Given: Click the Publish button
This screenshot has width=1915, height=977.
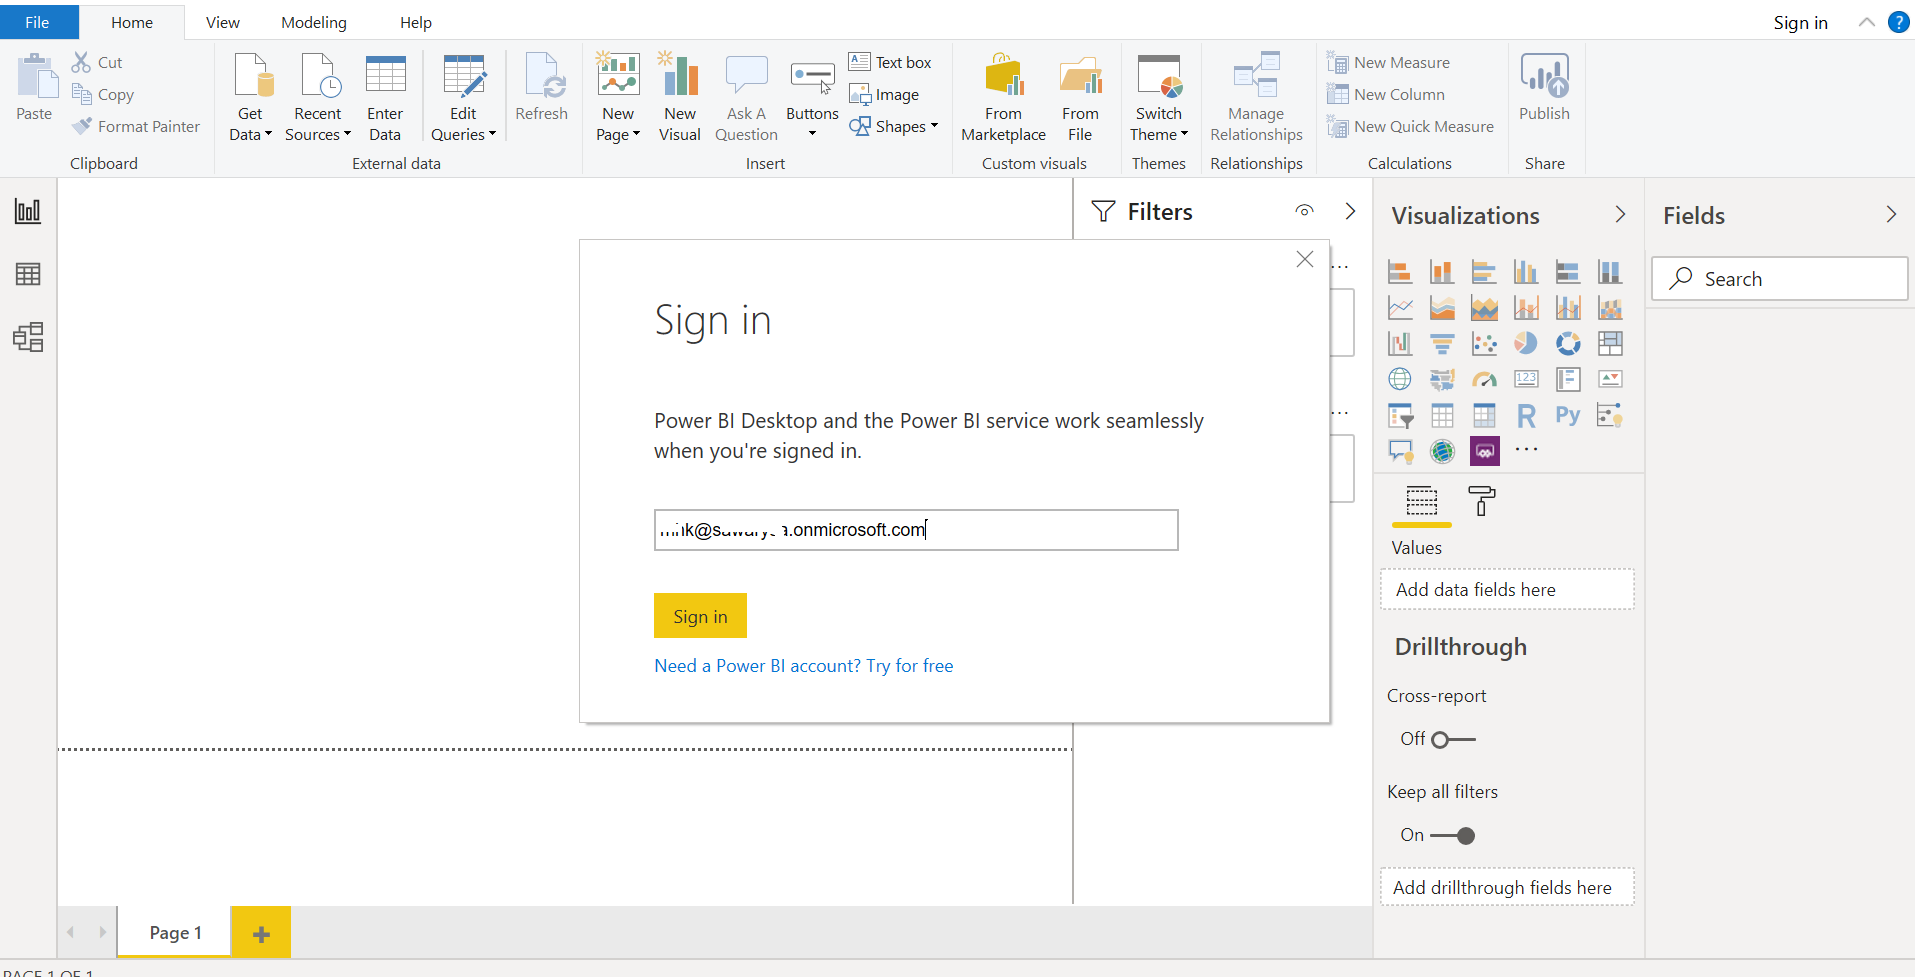Looking at the screenshot, I should pyautogui.click(x=1544, y=88).
